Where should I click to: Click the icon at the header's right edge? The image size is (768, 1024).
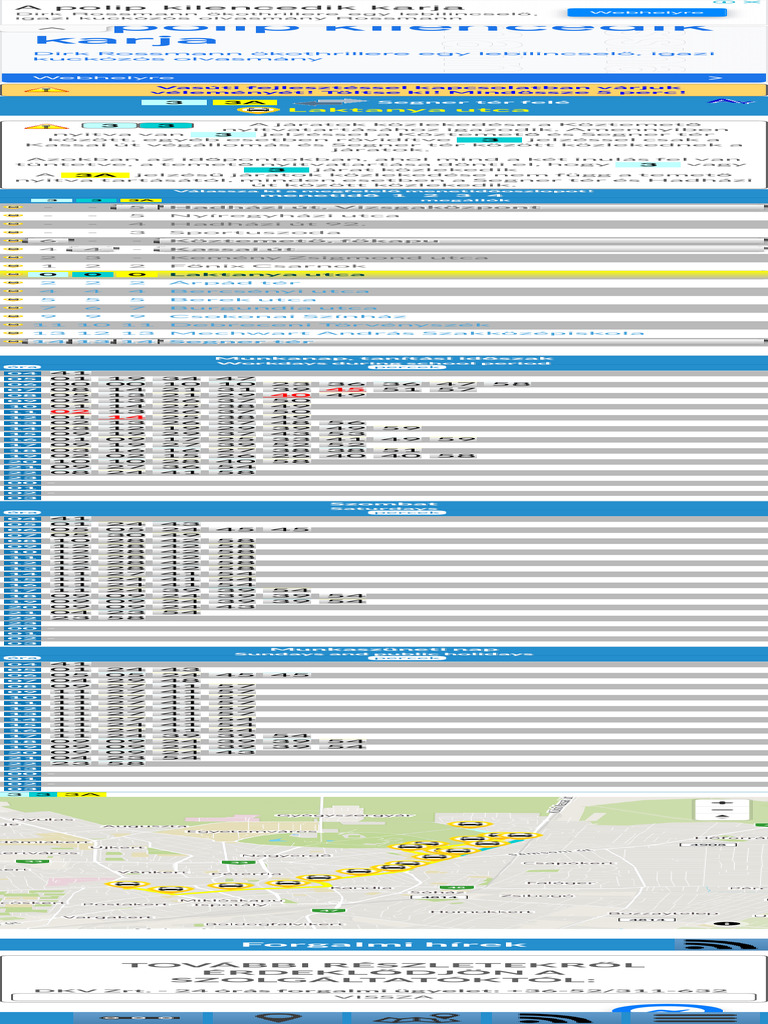coord(730,102)
